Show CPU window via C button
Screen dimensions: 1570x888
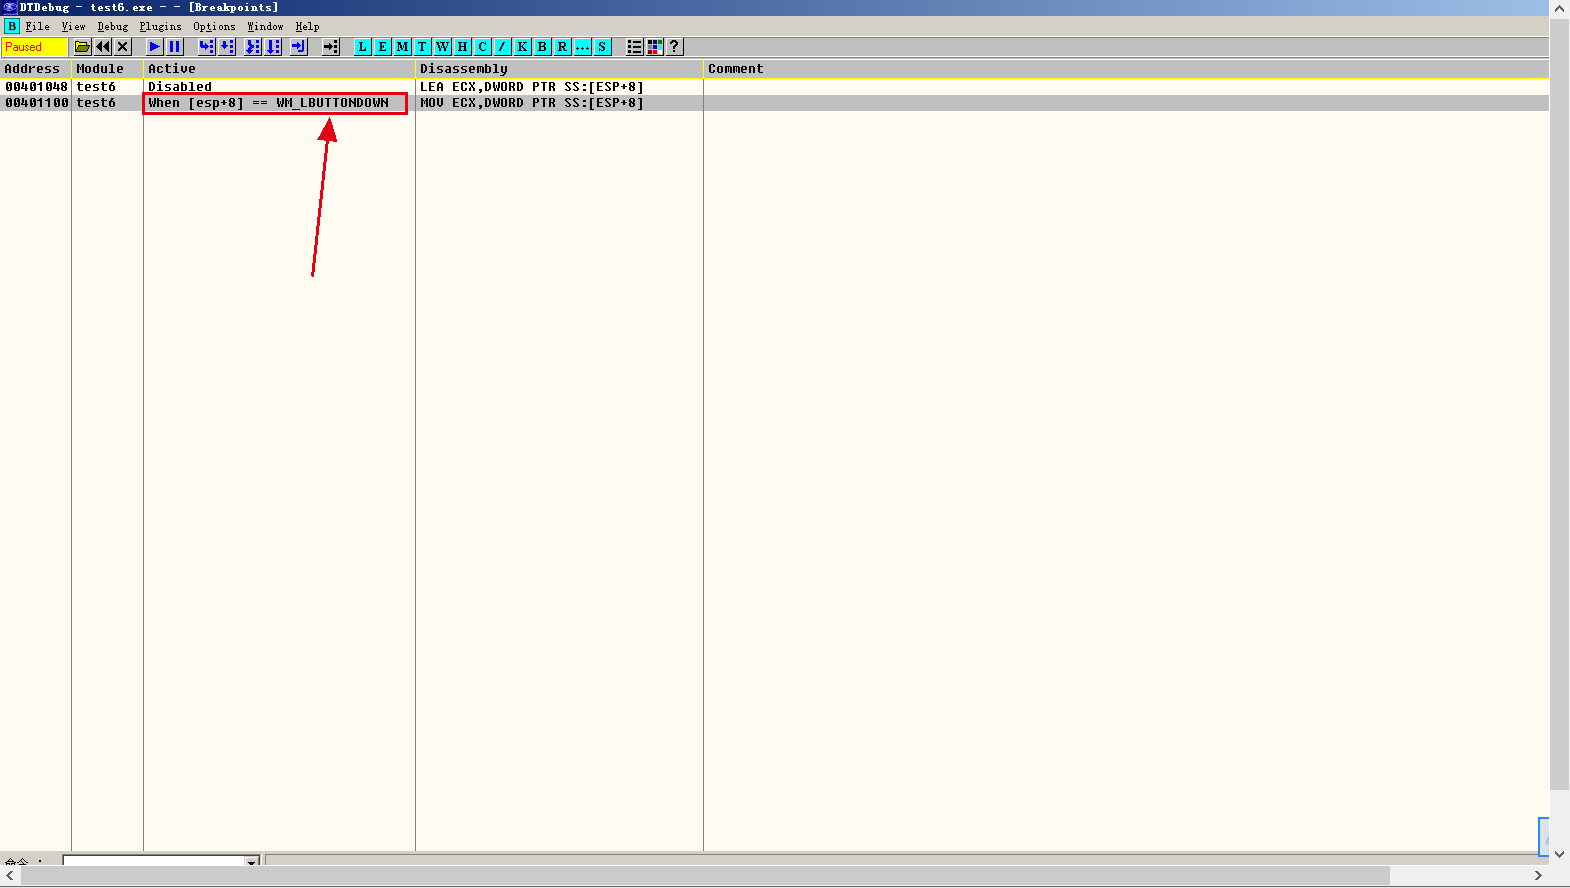[483, 47]
